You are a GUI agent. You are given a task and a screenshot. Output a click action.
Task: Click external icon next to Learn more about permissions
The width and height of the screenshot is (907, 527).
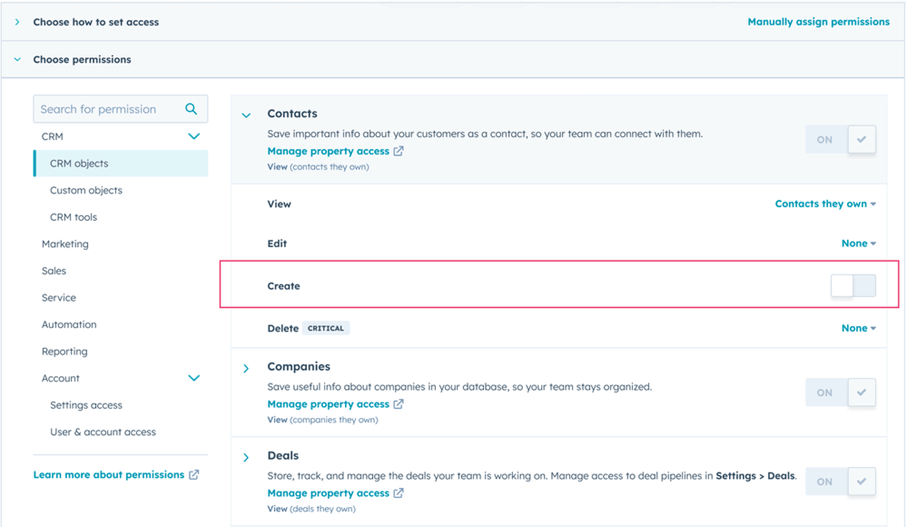point(194,474)
